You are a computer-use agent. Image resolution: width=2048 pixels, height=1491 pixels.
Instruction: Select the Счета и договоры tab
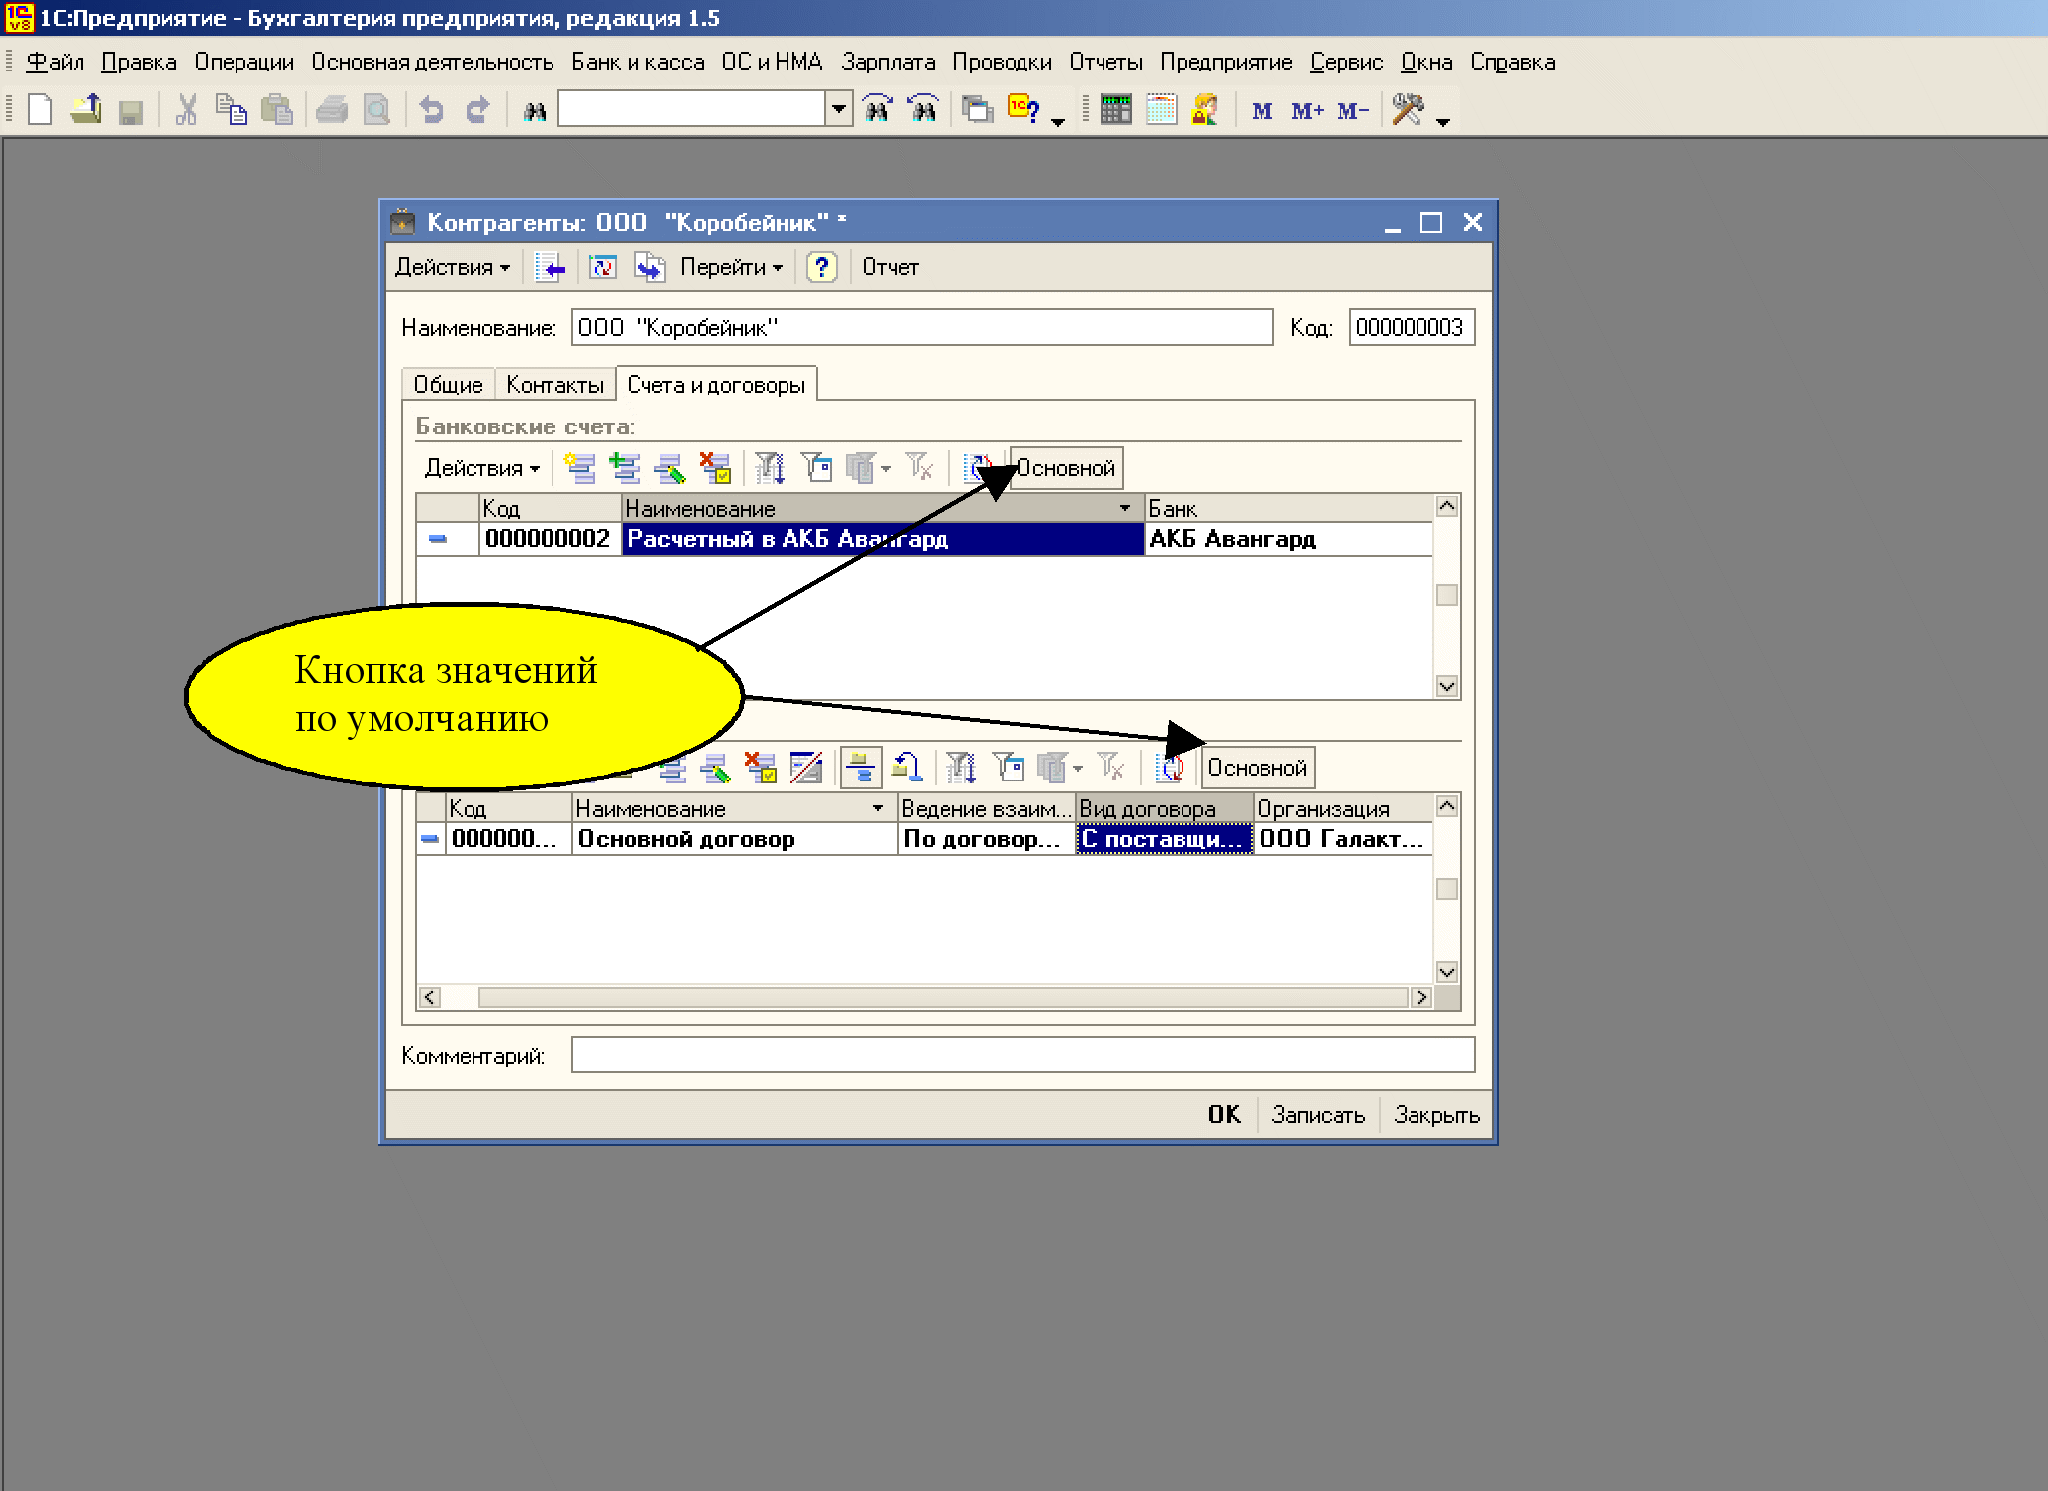[x=716, y=385]
